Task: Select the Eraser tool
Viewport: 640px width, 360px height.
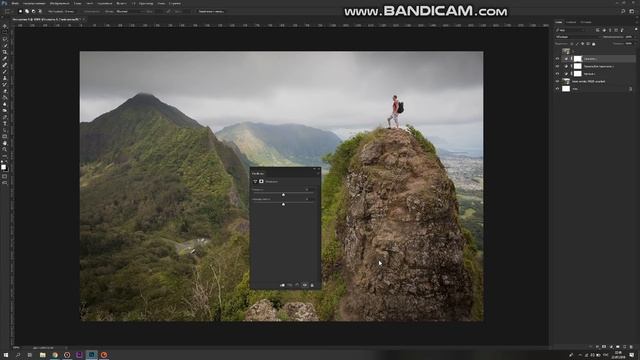Action: [4, 91]
